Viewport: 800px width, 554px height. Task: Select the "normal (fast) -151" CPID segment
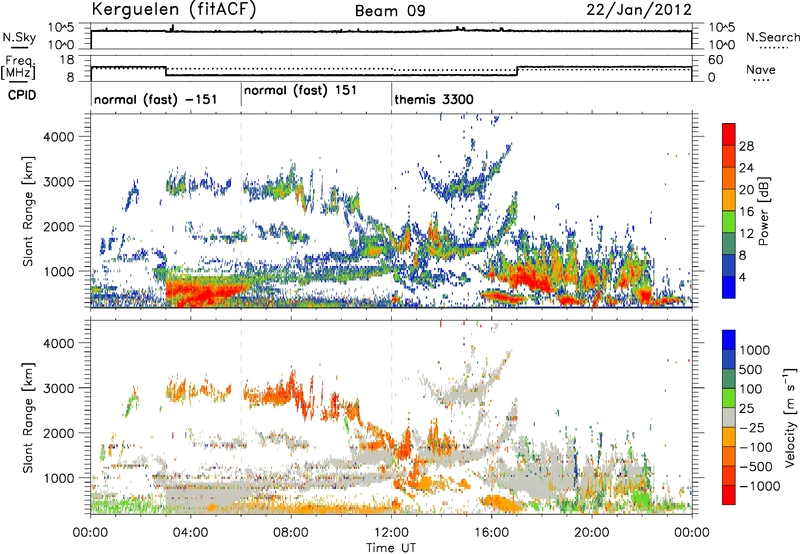[x=155, y=99]
